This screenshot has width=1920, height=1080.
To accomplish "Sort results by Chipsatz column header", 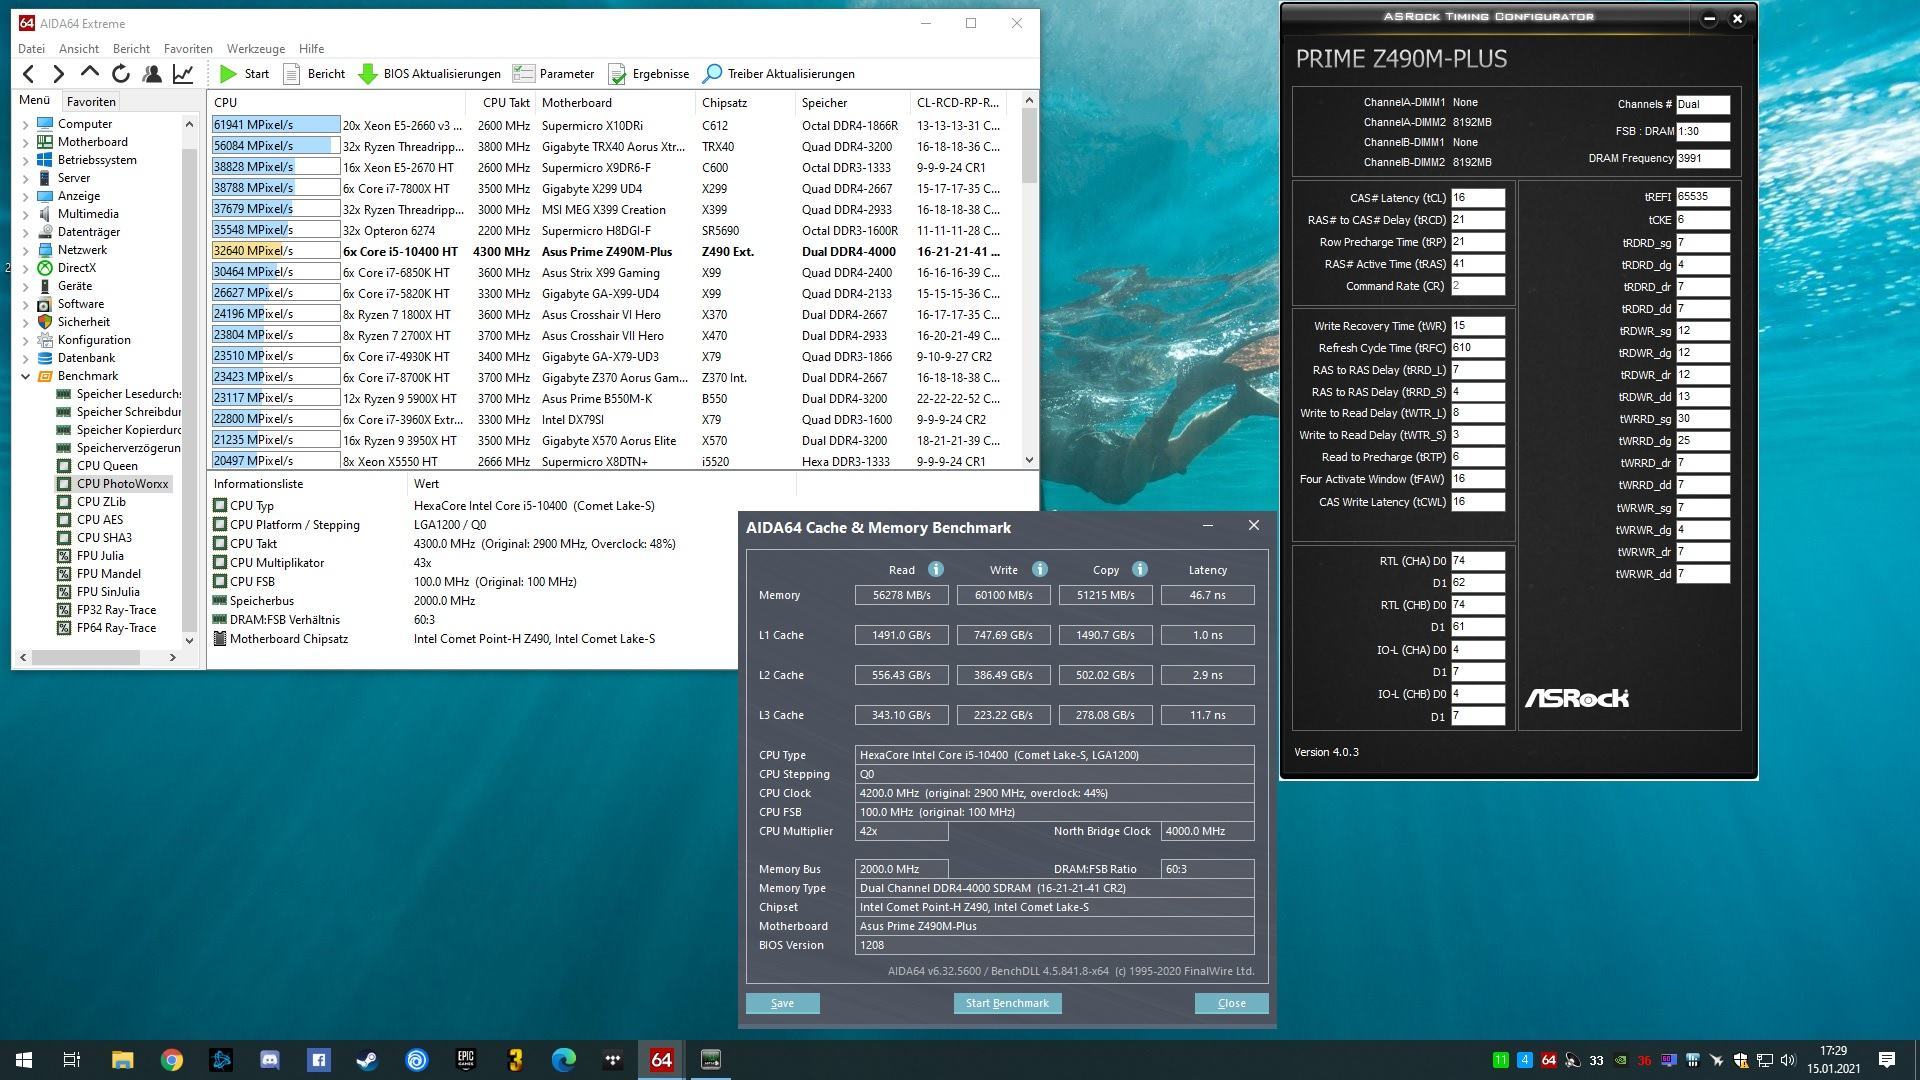I will tap(745, 102).
